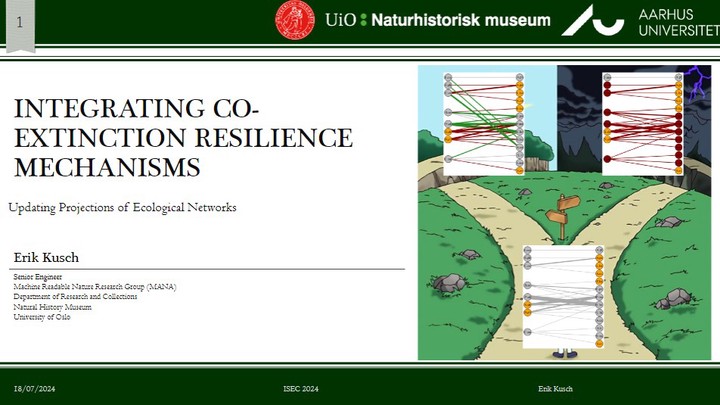Screen dimensions: 720x405
Task: Click the University of Oslo affiliation line
Action: (x=42, y=317)
